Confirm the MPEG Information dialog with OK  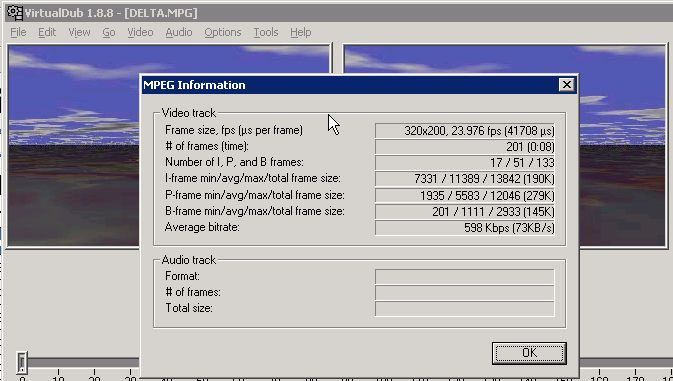[529, 353]
